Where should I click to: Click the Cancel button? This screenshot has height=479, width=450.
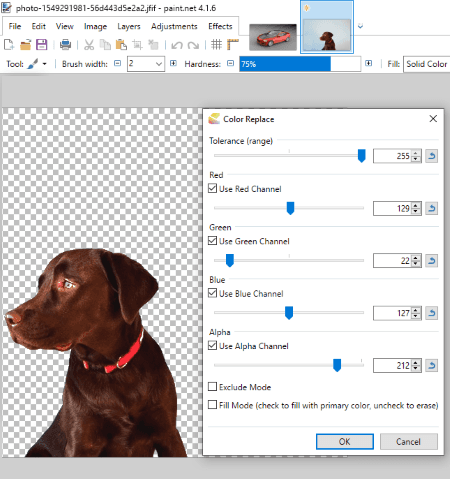coord(408,442)
